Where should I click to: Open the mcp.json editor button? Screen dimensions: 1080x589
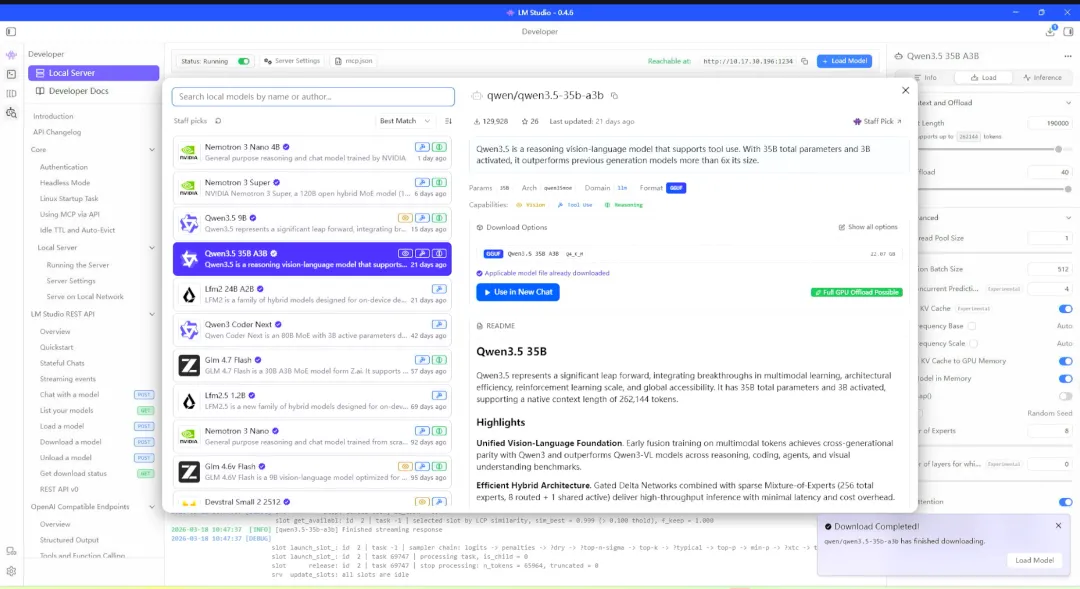353,61
